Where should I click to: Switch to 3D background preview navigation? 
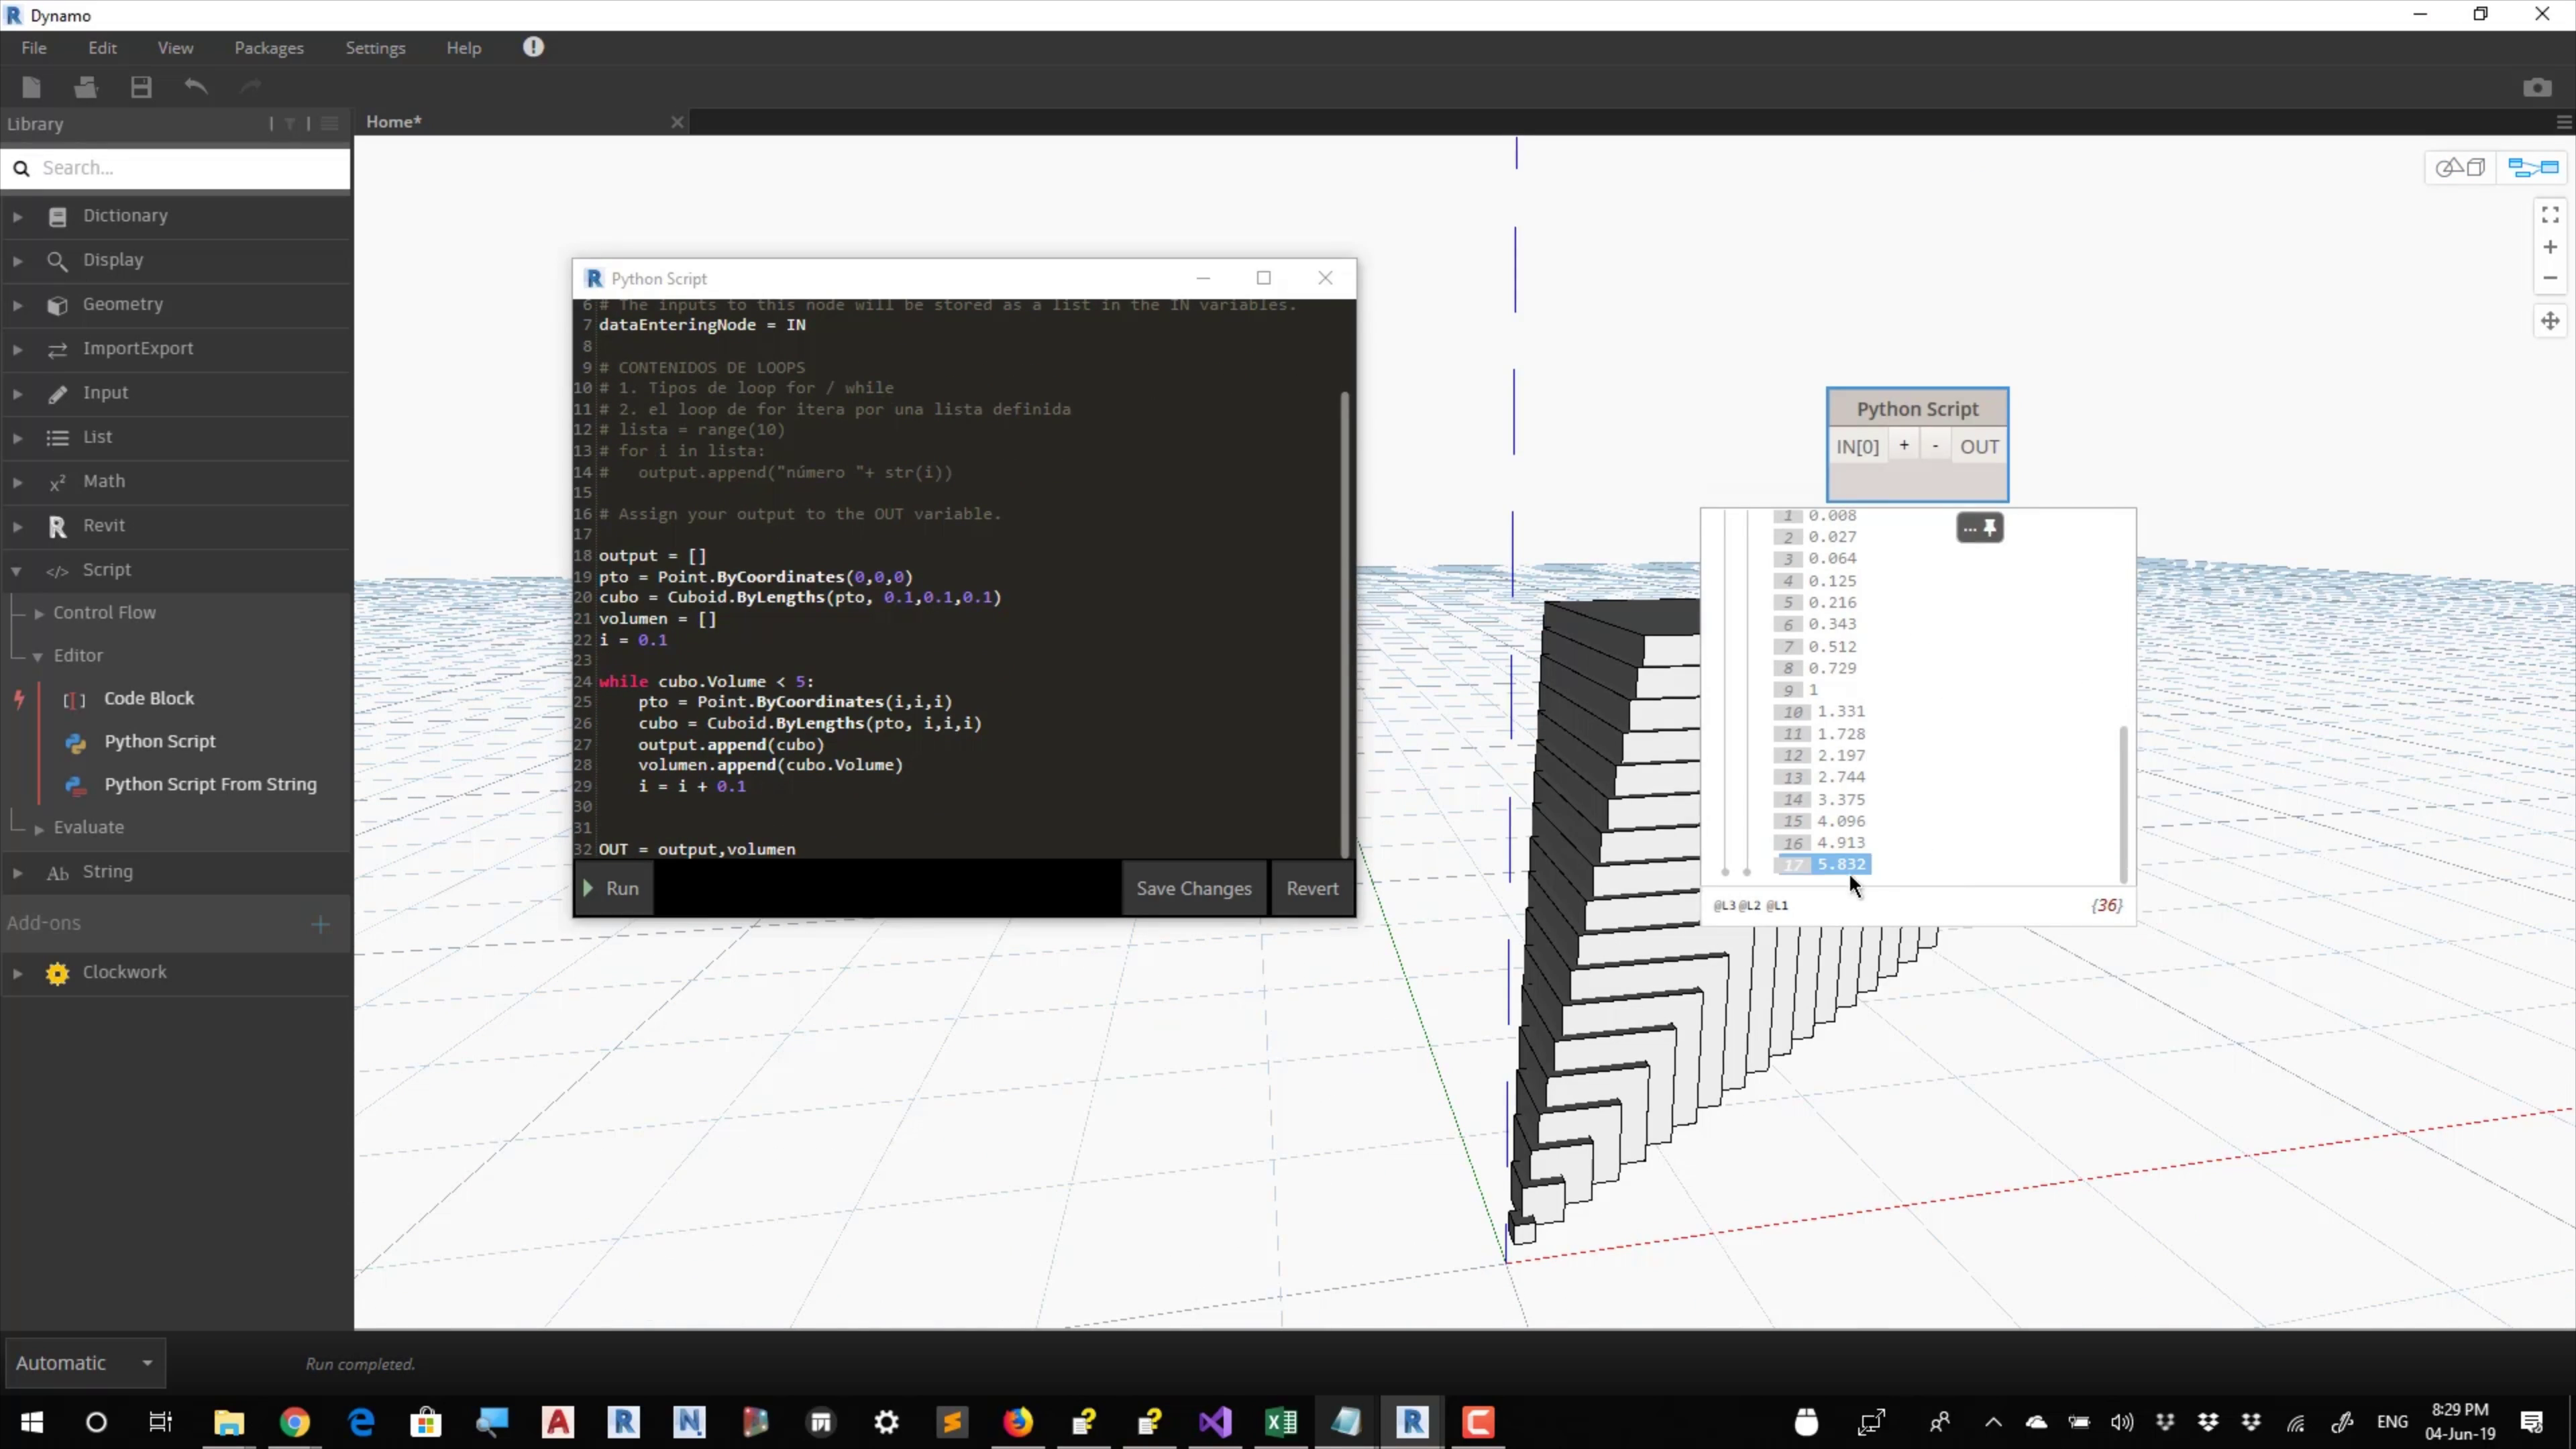[2461, 168]
